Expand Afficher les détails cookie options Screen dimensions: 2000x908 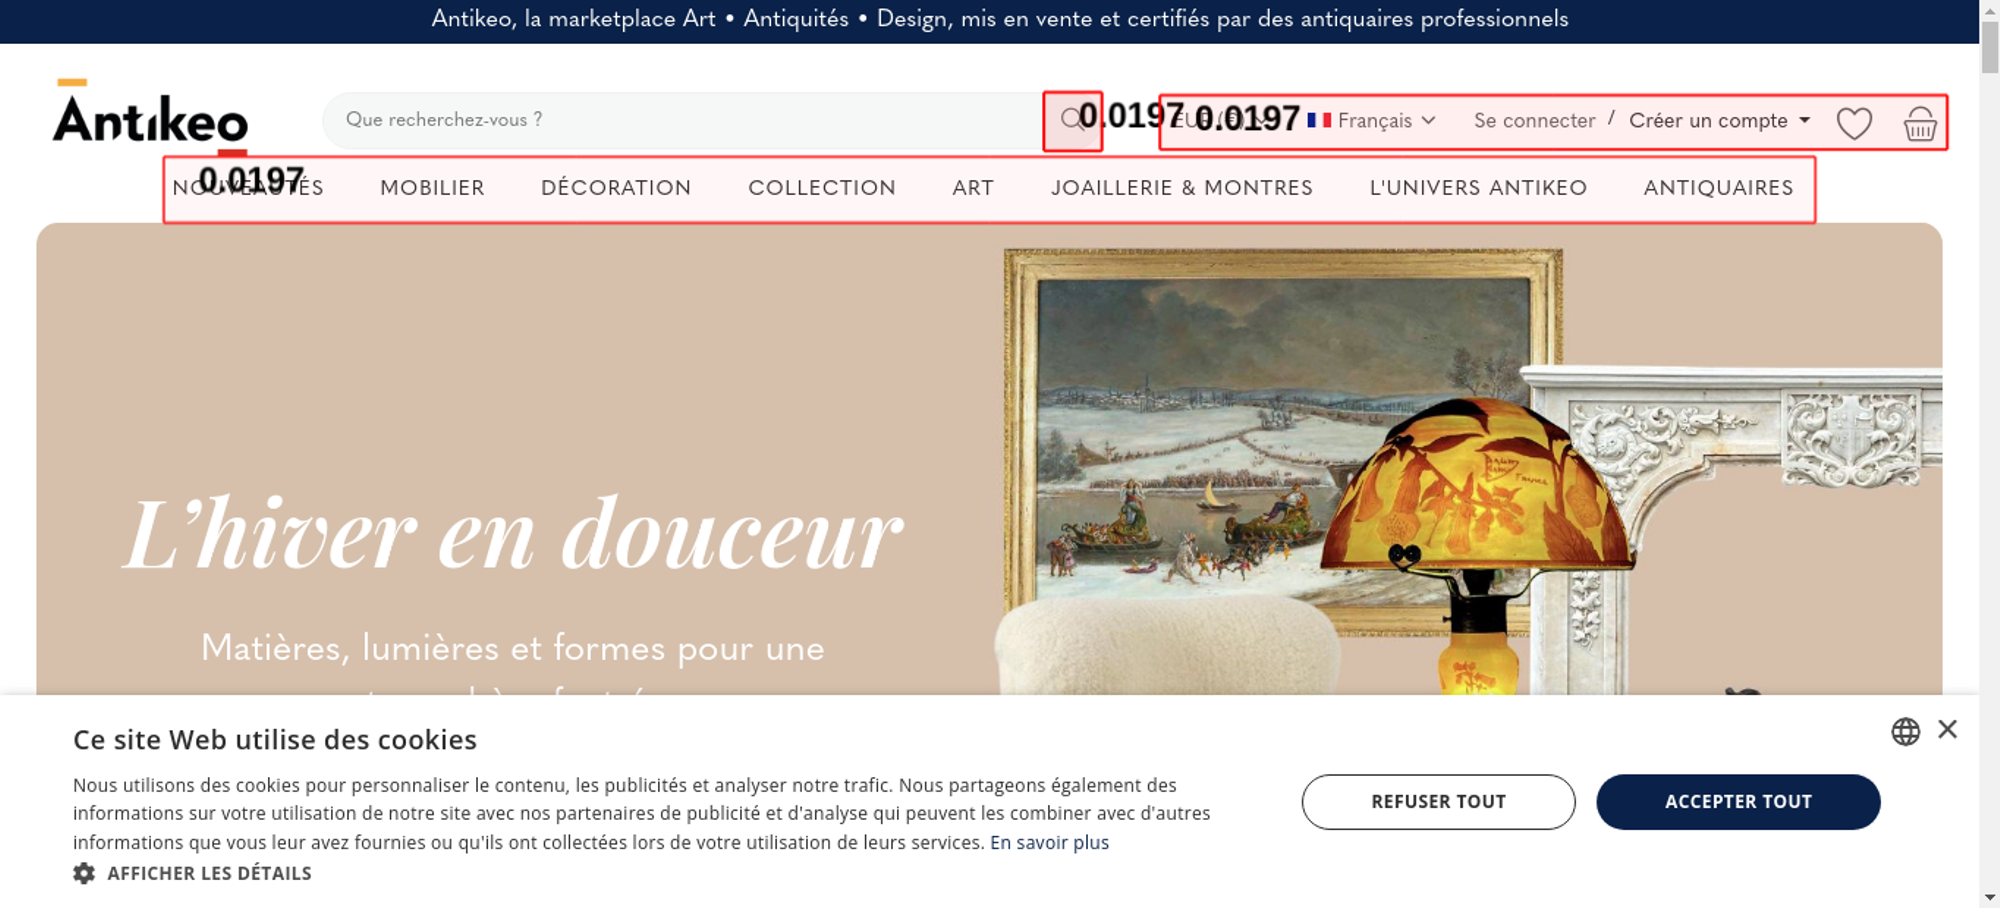coord(209,873)
